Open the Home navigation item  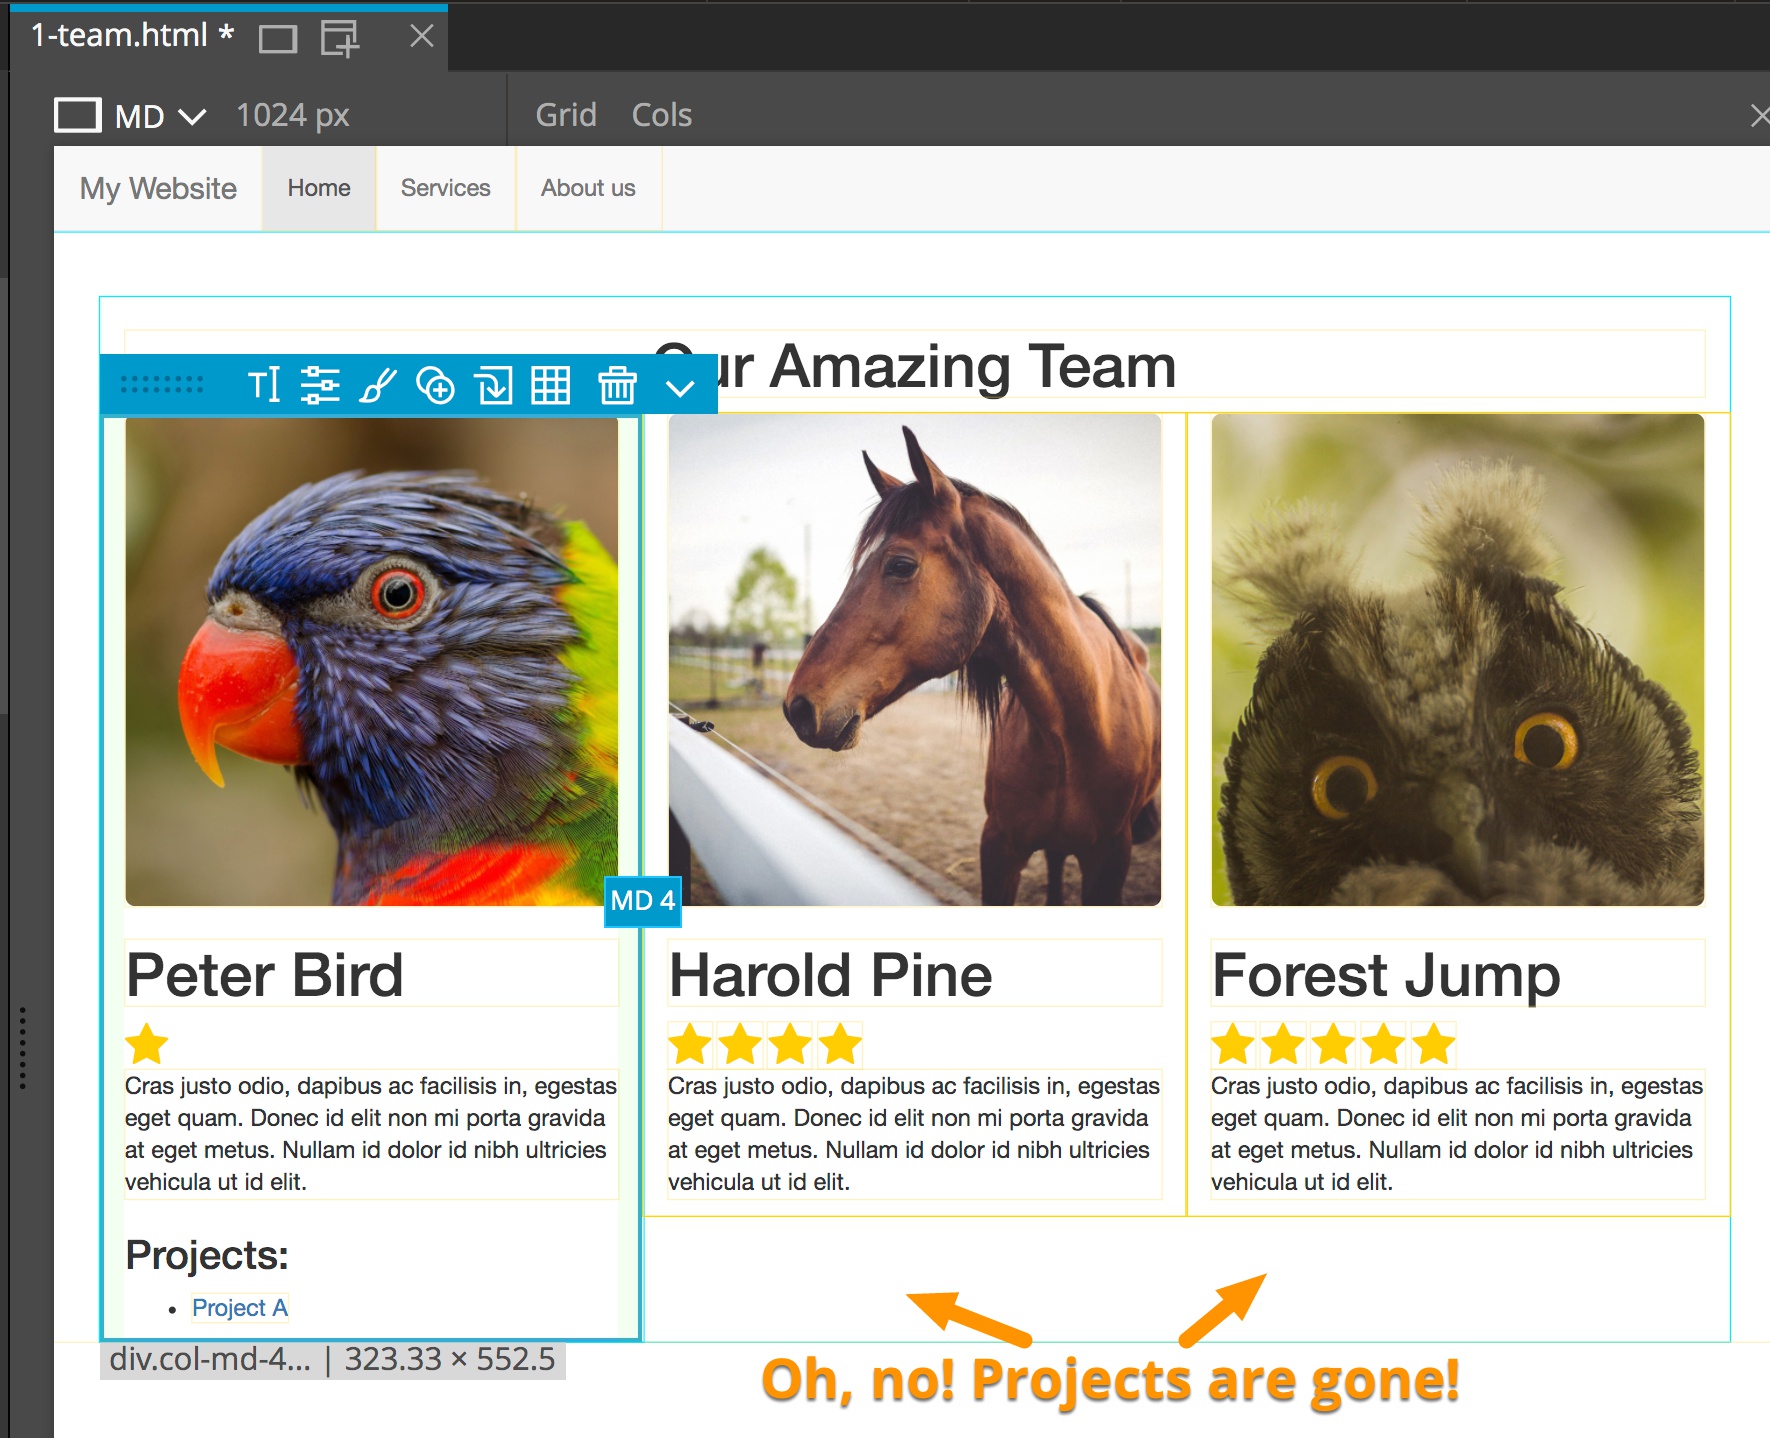coord(319,188)
